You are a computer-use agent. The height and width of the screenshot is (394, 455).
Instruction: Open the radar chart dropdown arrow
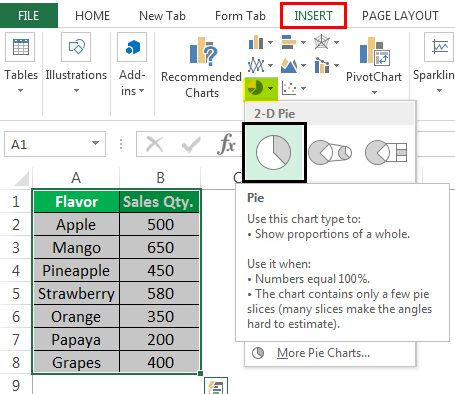point(337,42)
